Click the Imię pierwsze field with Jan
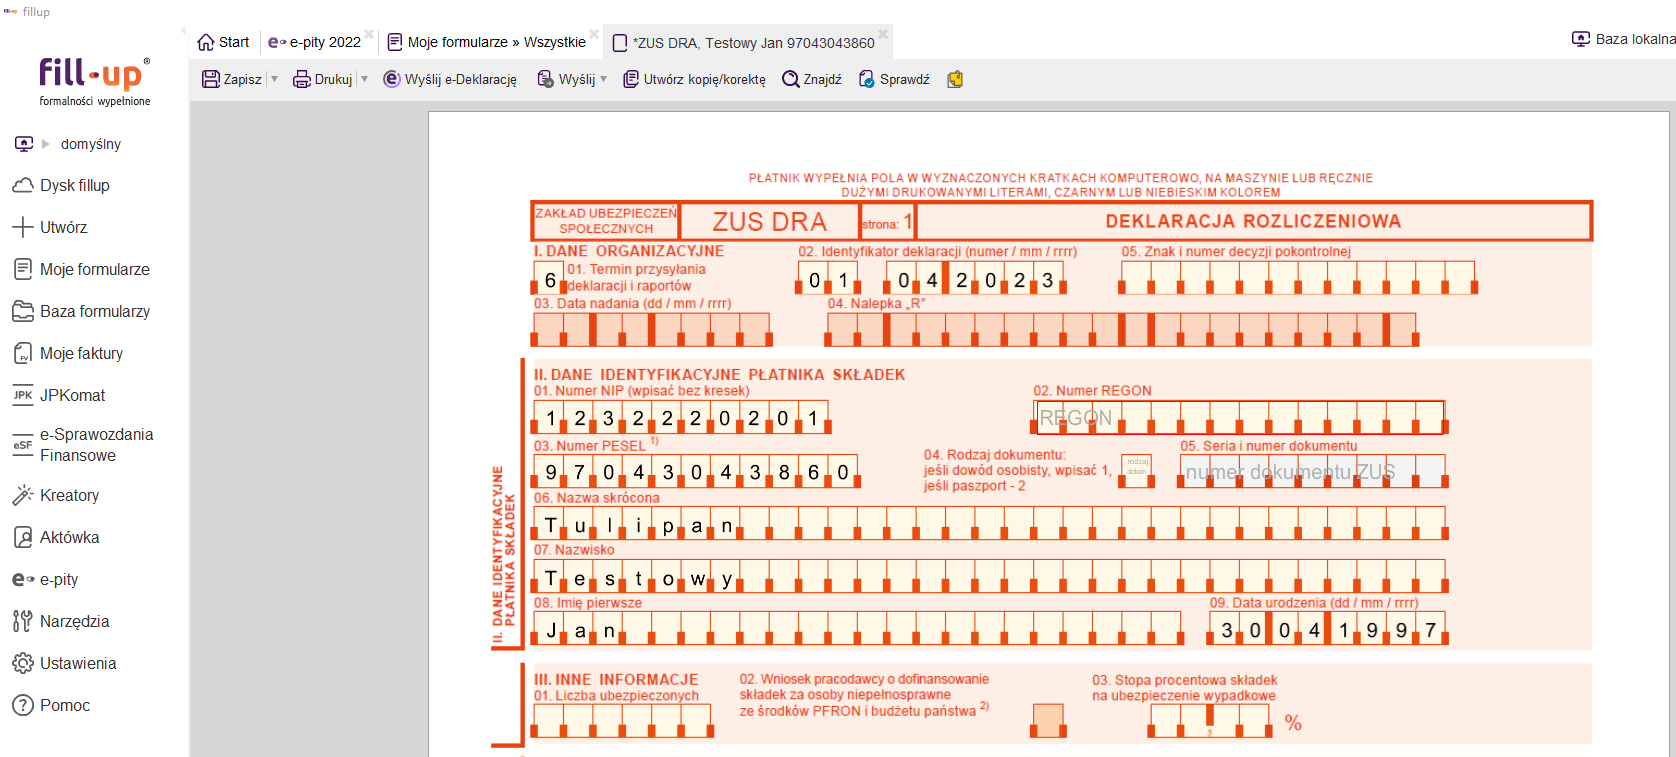1676x757 pixels. click(x=858, y=628)
